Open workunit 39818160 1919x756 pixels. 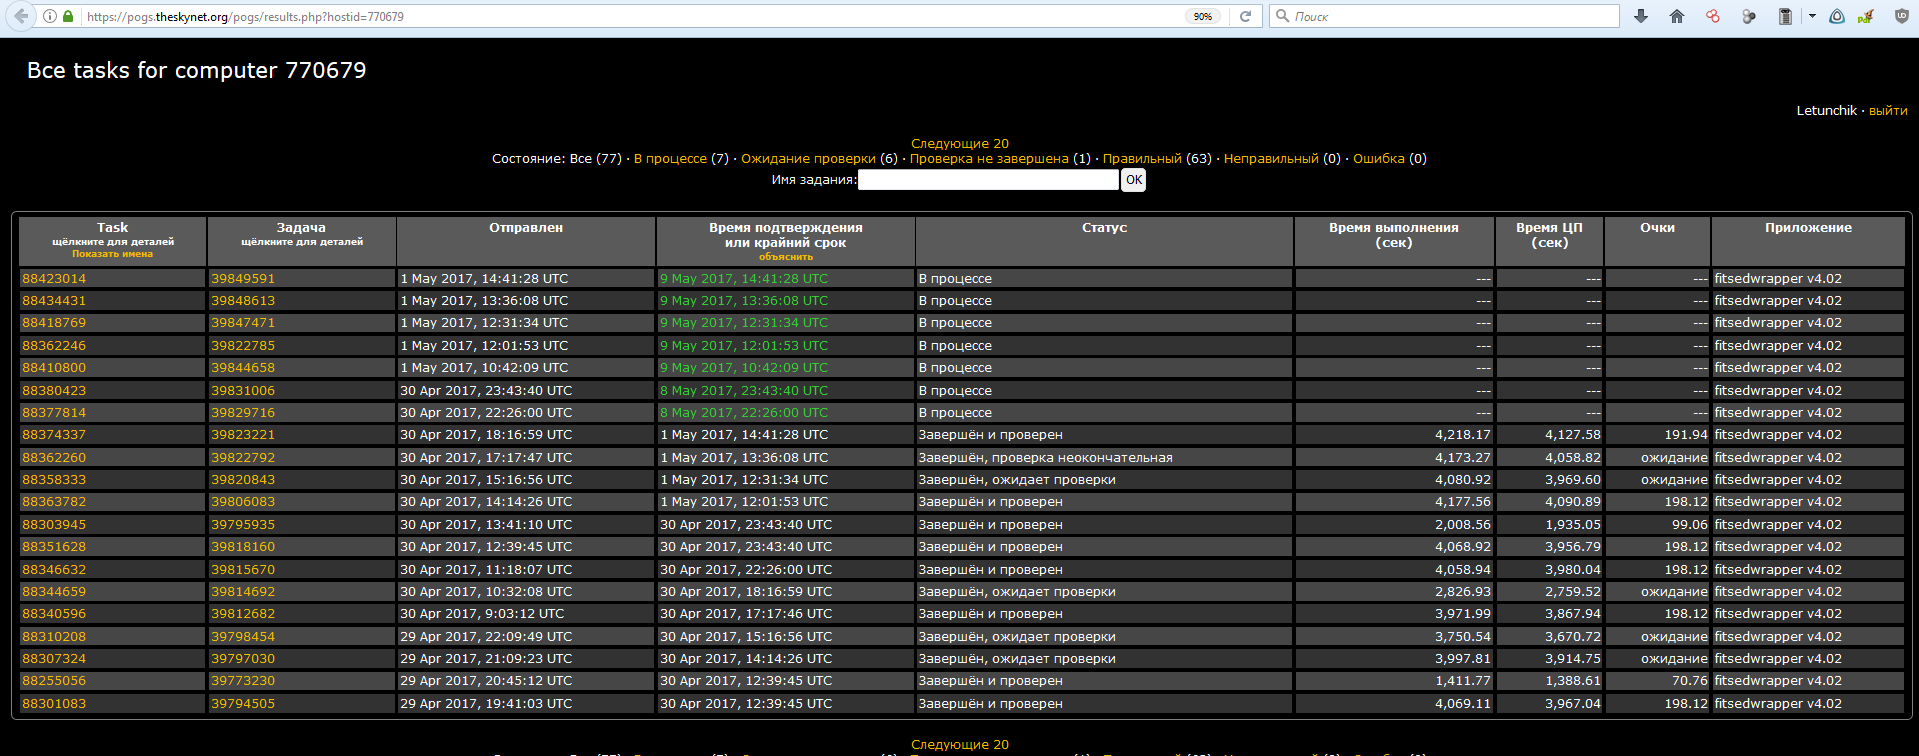(243, 546)
